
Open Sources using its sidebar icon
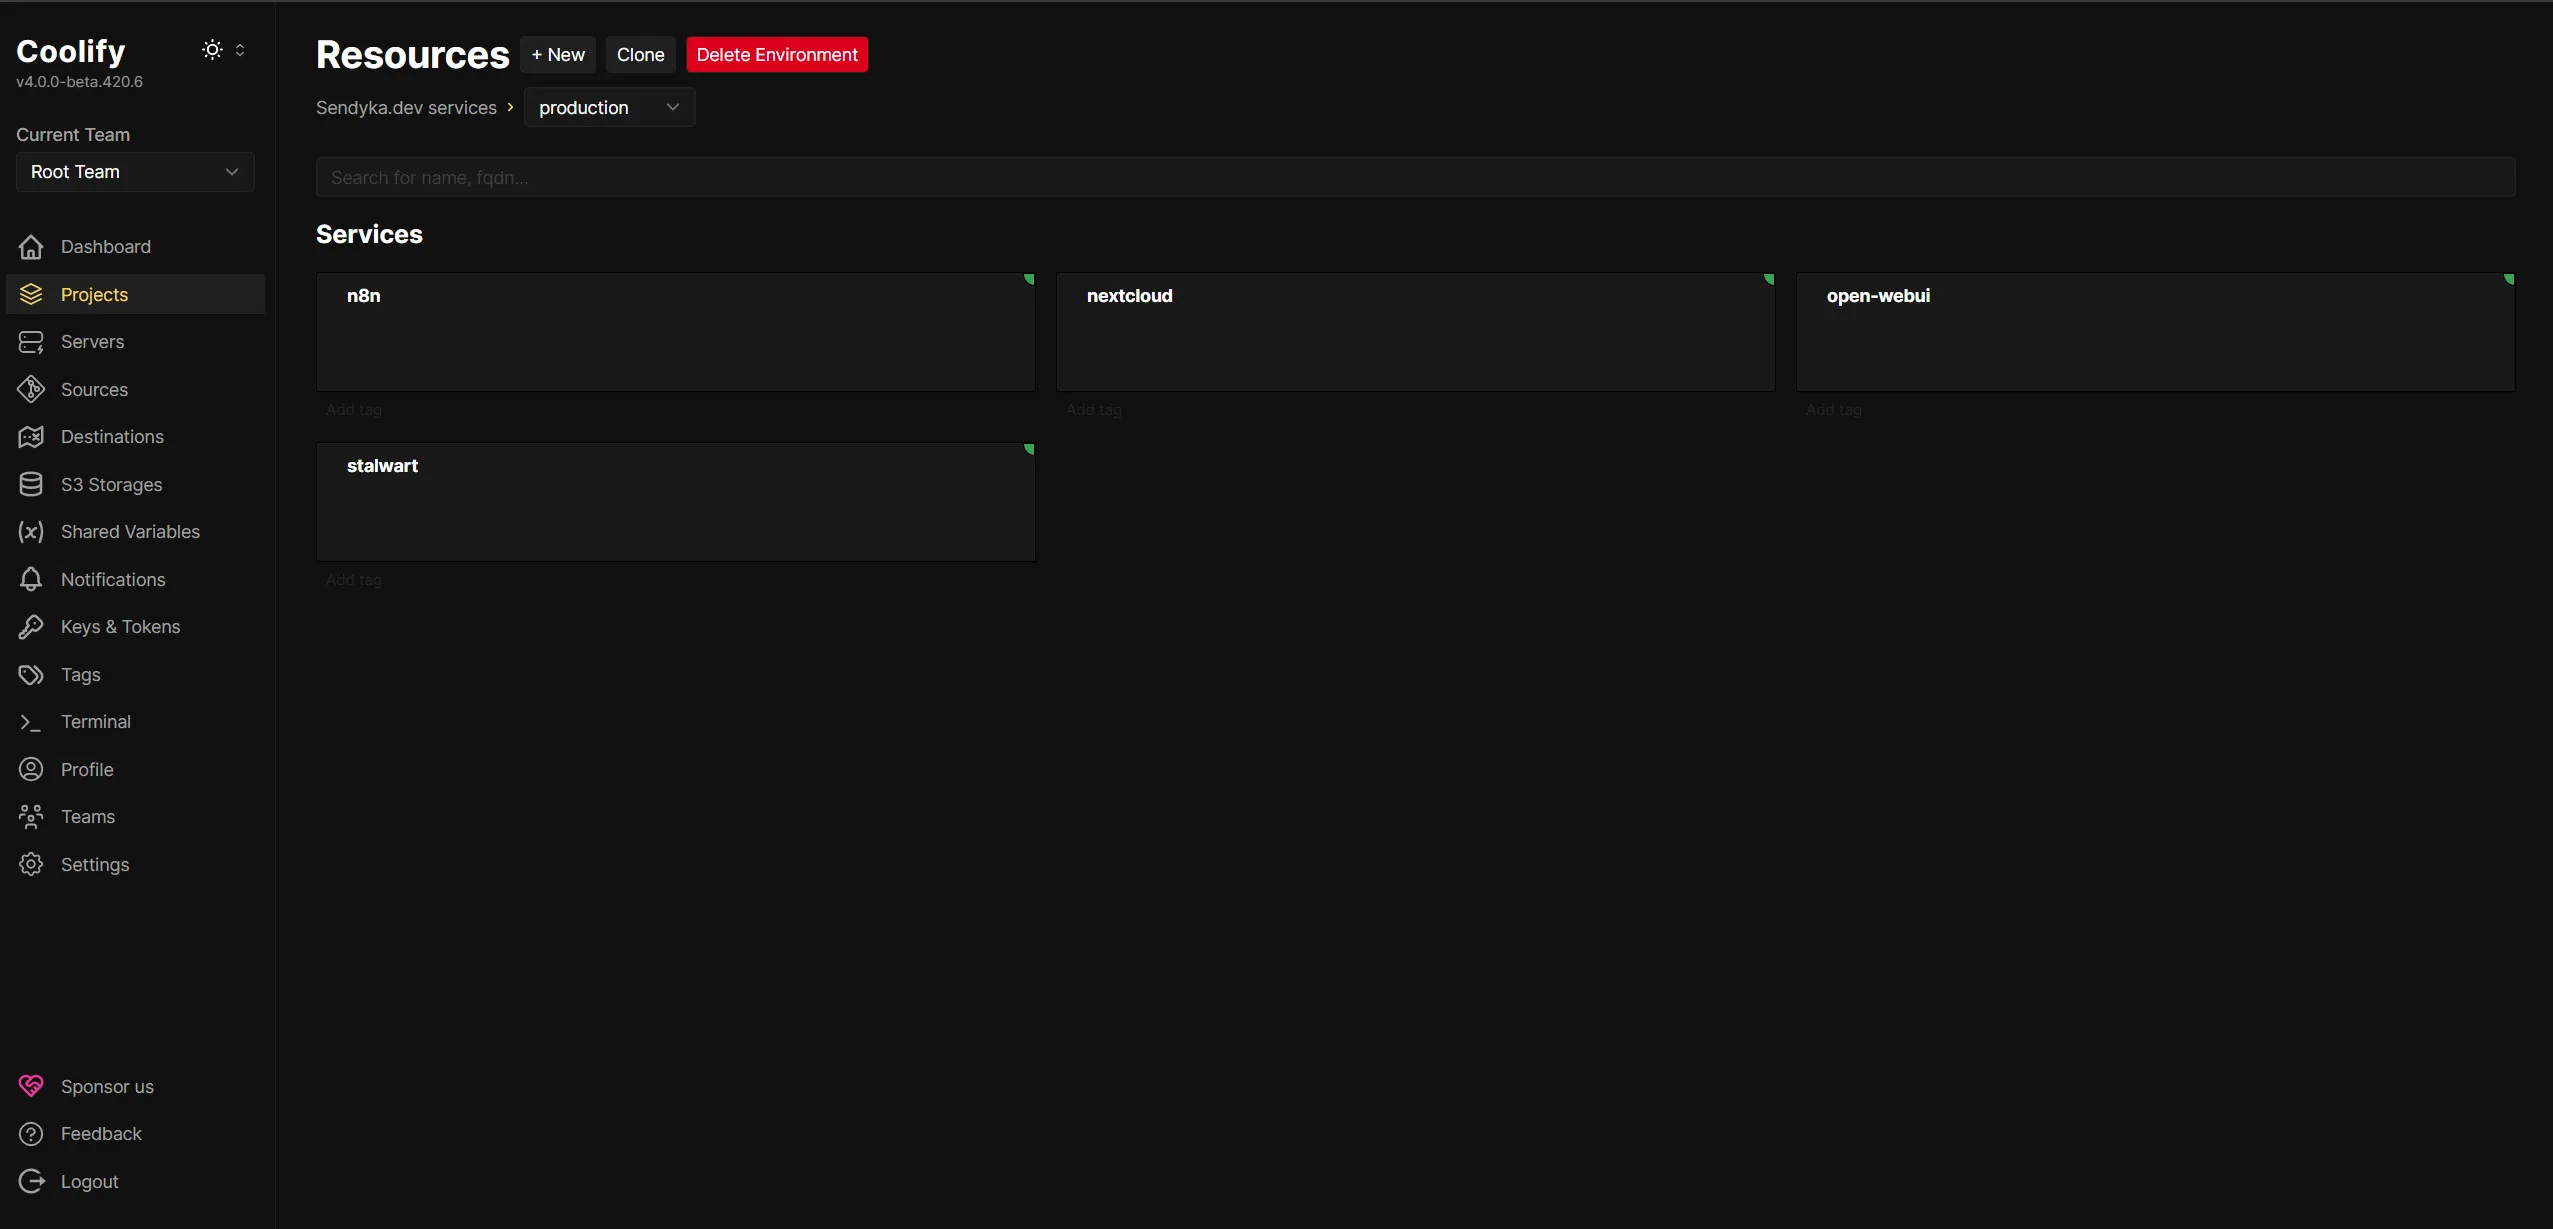point(31,388)
